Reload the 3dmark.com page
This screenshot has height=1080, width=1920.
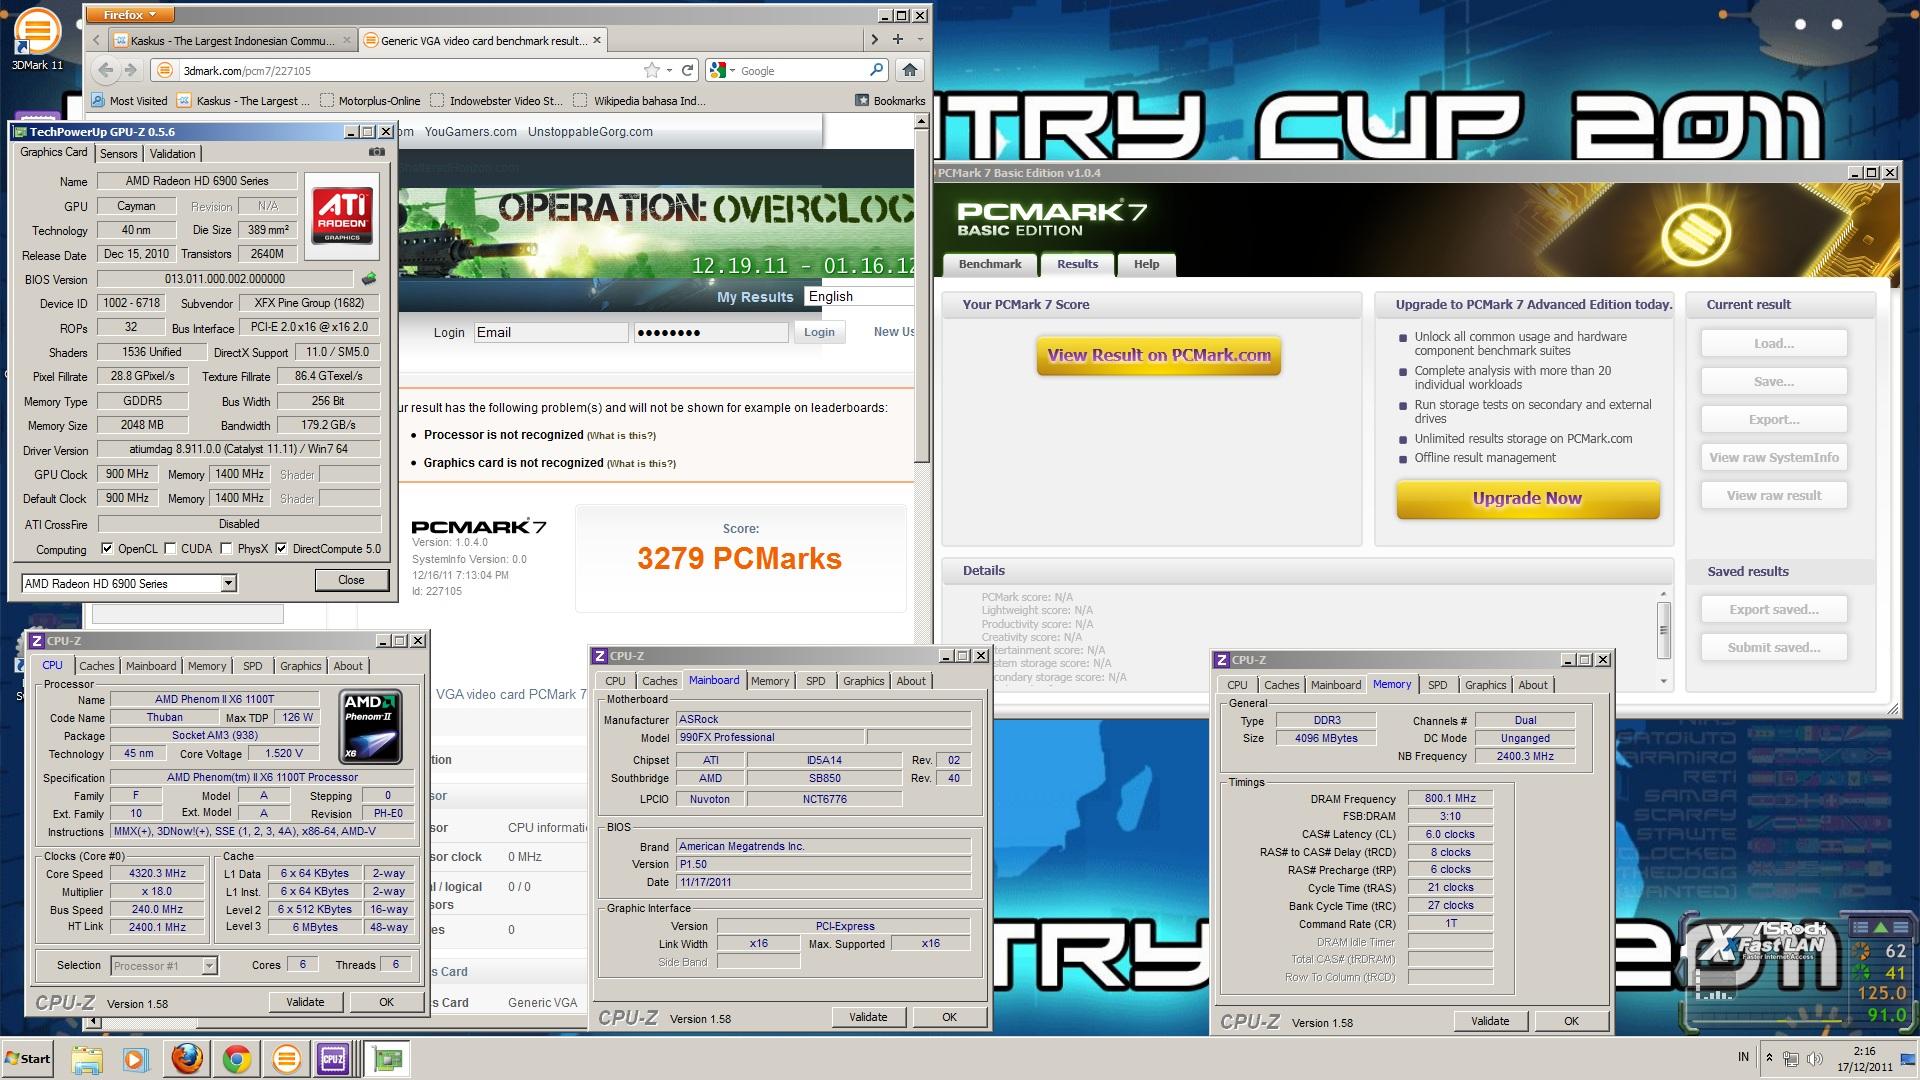tap(687, 70)
